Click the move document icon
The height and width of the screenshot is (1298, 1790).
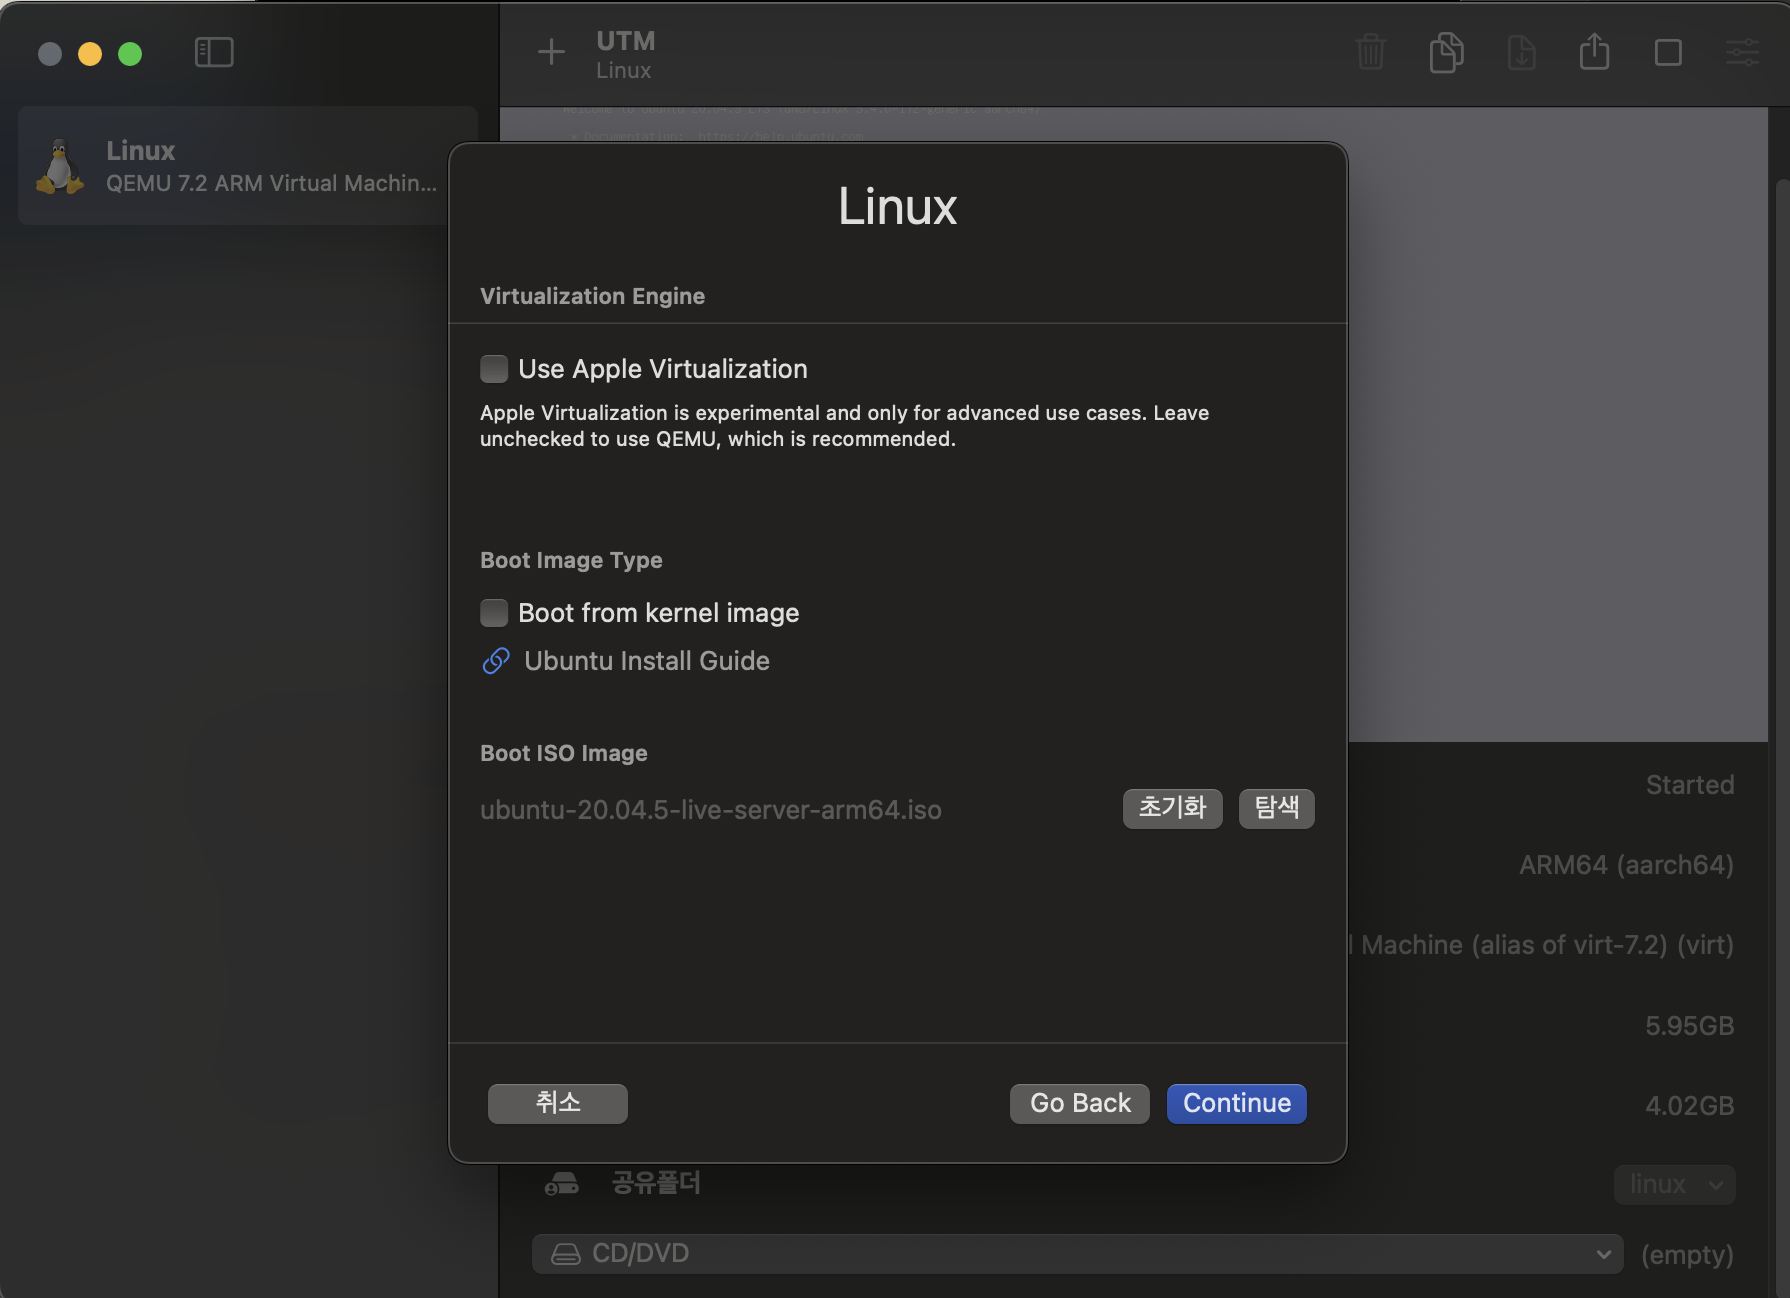(x=1521, y=52)
